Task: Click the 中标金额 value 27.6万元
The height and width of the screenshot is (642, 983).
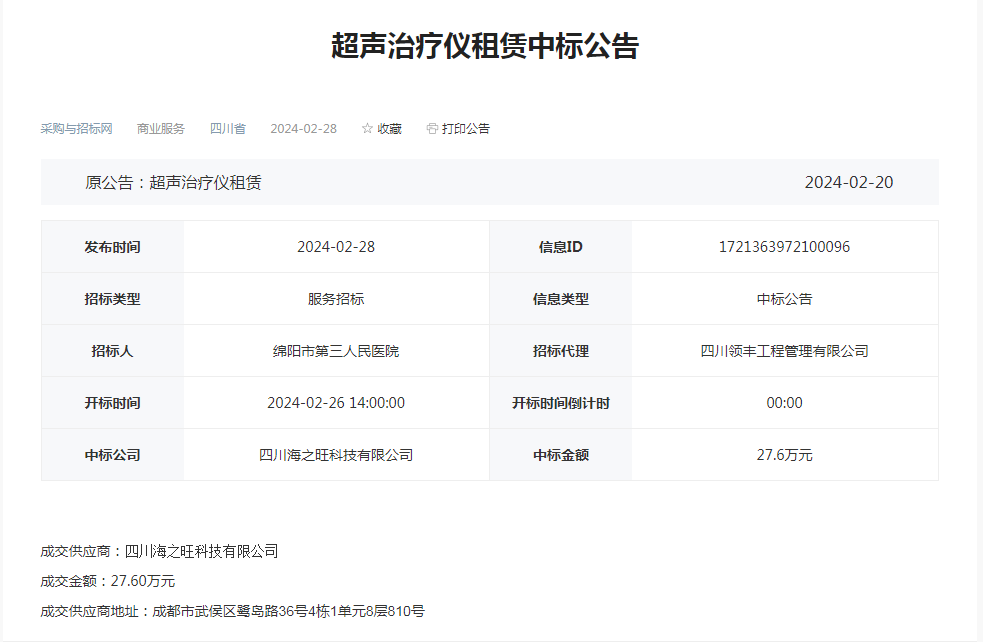Action: pos(784,455)
